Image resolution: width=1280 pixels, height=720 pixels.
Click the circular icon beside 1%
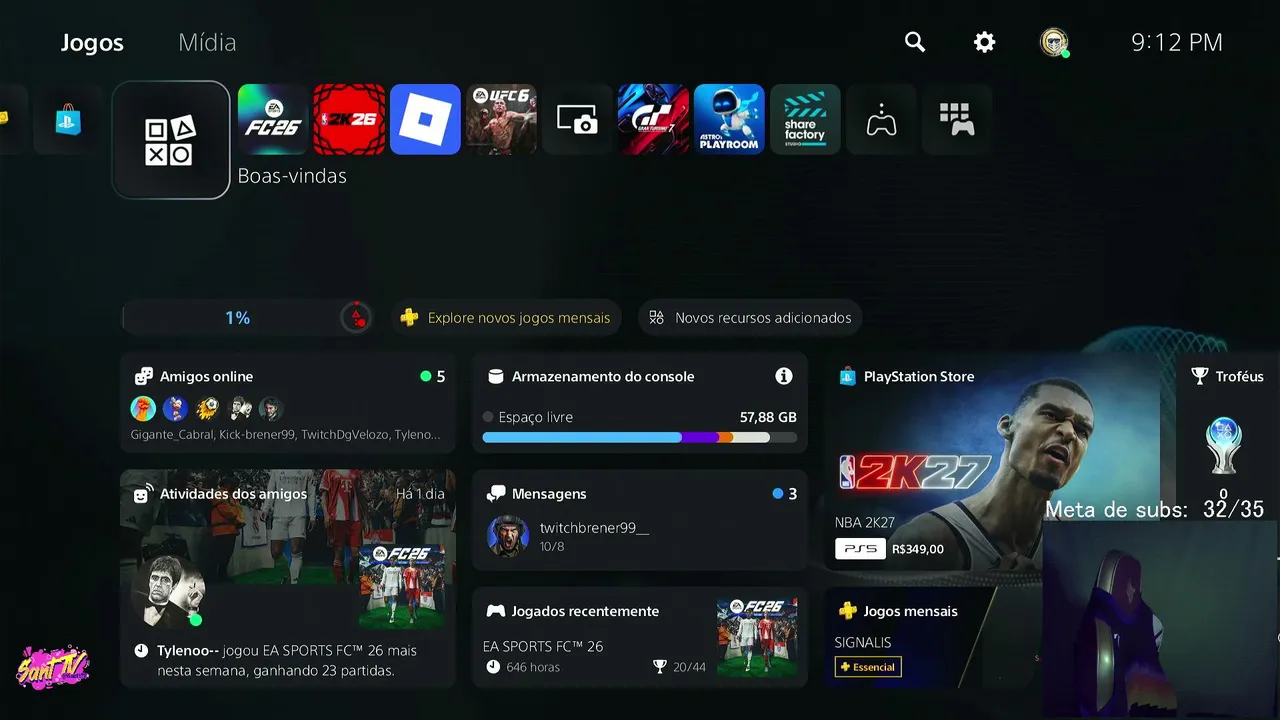click(356, 318)
